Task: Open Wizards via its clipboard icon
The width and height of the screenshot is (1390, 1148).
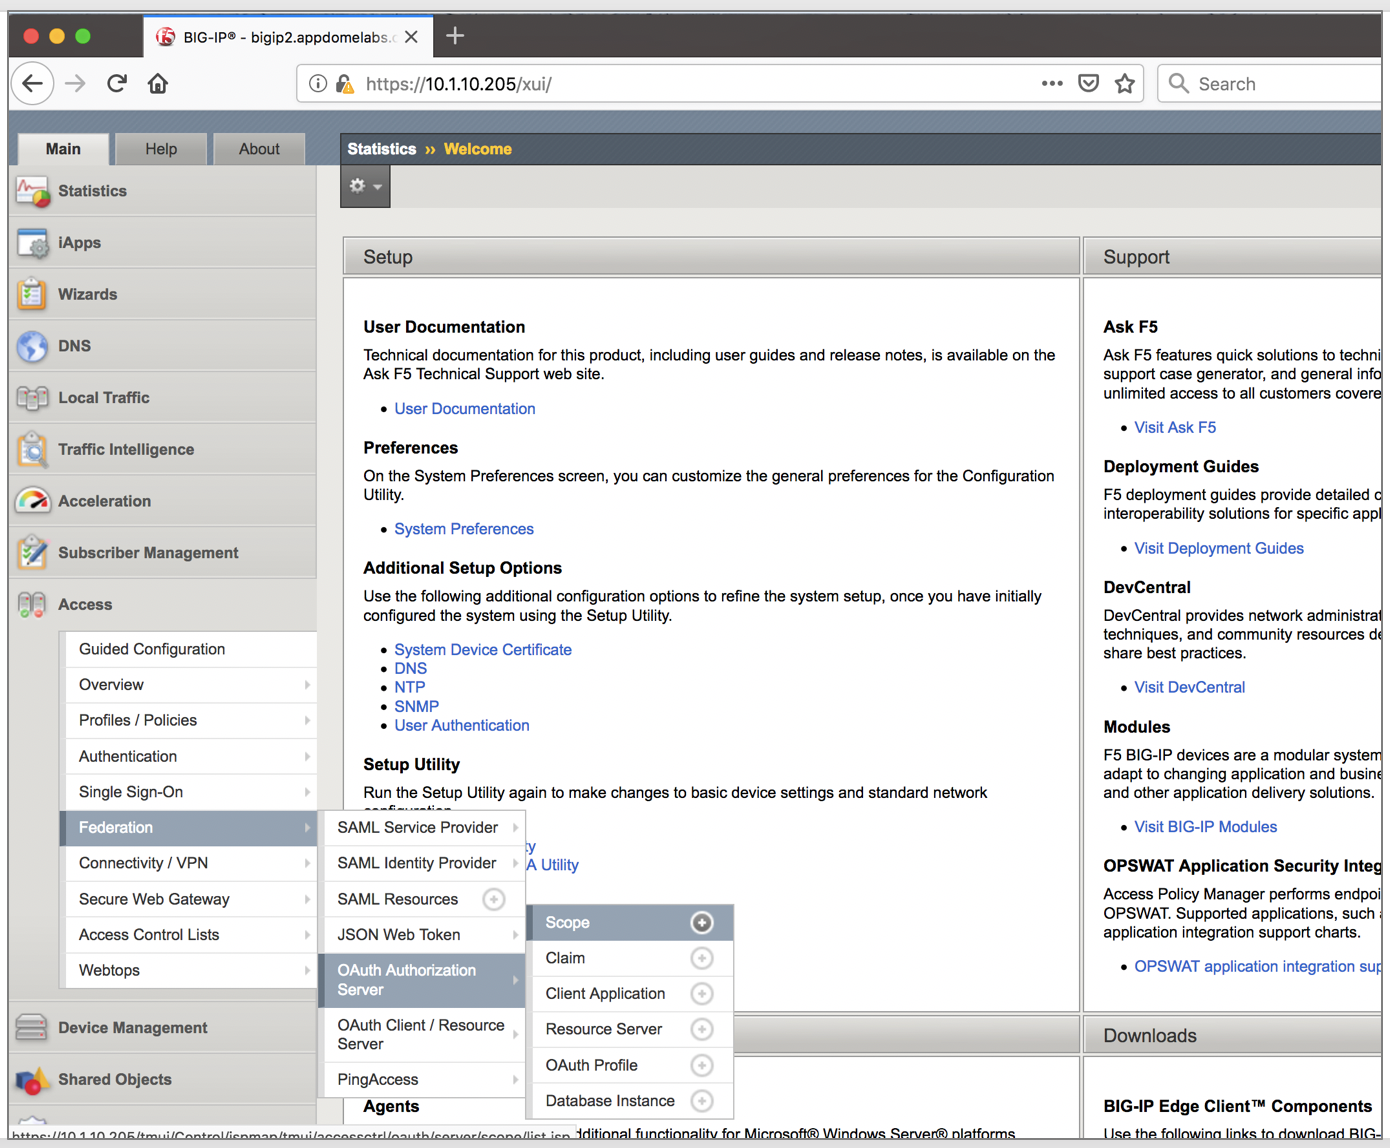Action: click(32, 294)
